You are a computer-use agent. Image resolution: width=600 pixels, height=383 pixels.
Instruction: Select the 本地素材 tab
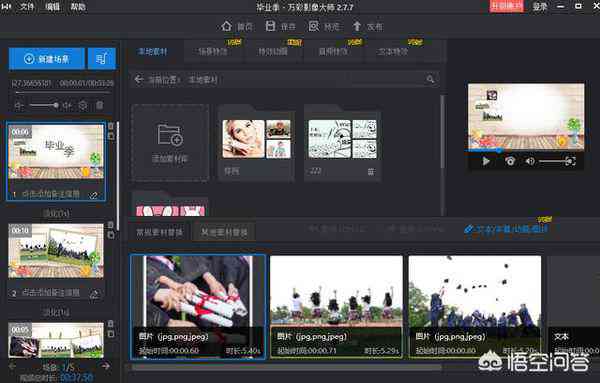(153, 52)
